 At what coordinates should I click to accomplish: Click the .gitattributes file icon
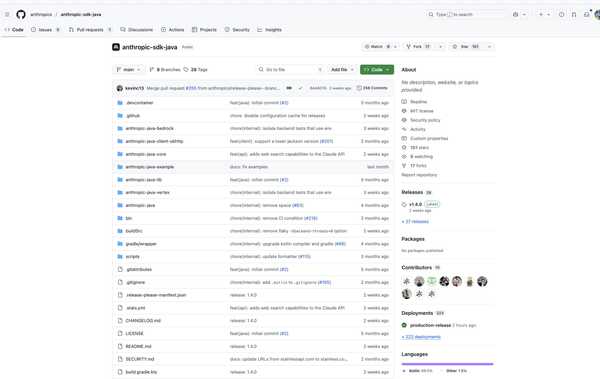click(x=120, y=270)
